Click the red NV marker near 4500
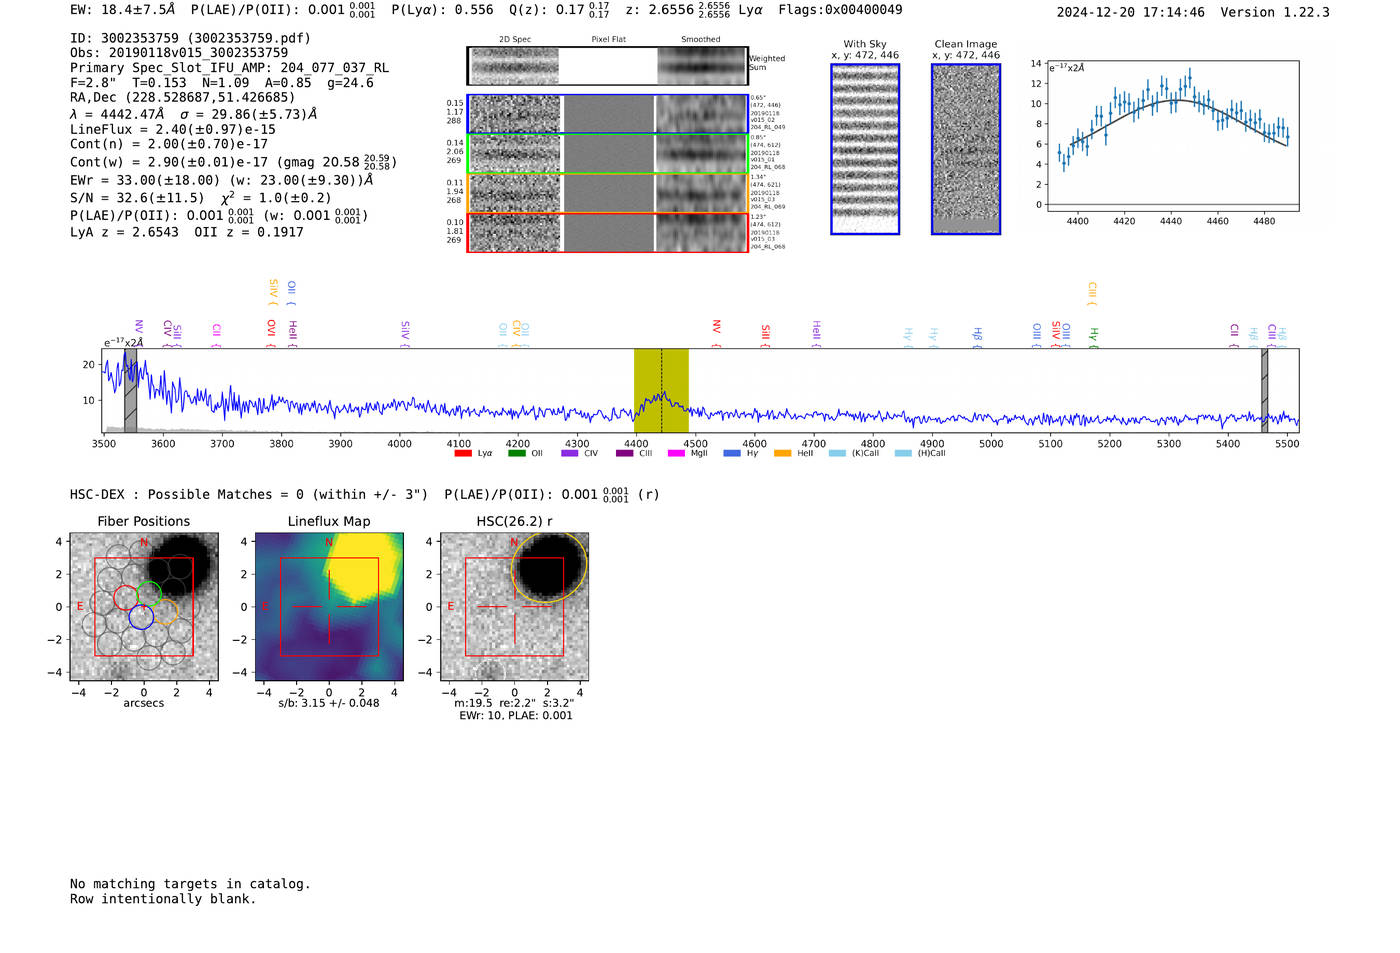This screenshot has height=953, width=1400. (x=716, y=334)
